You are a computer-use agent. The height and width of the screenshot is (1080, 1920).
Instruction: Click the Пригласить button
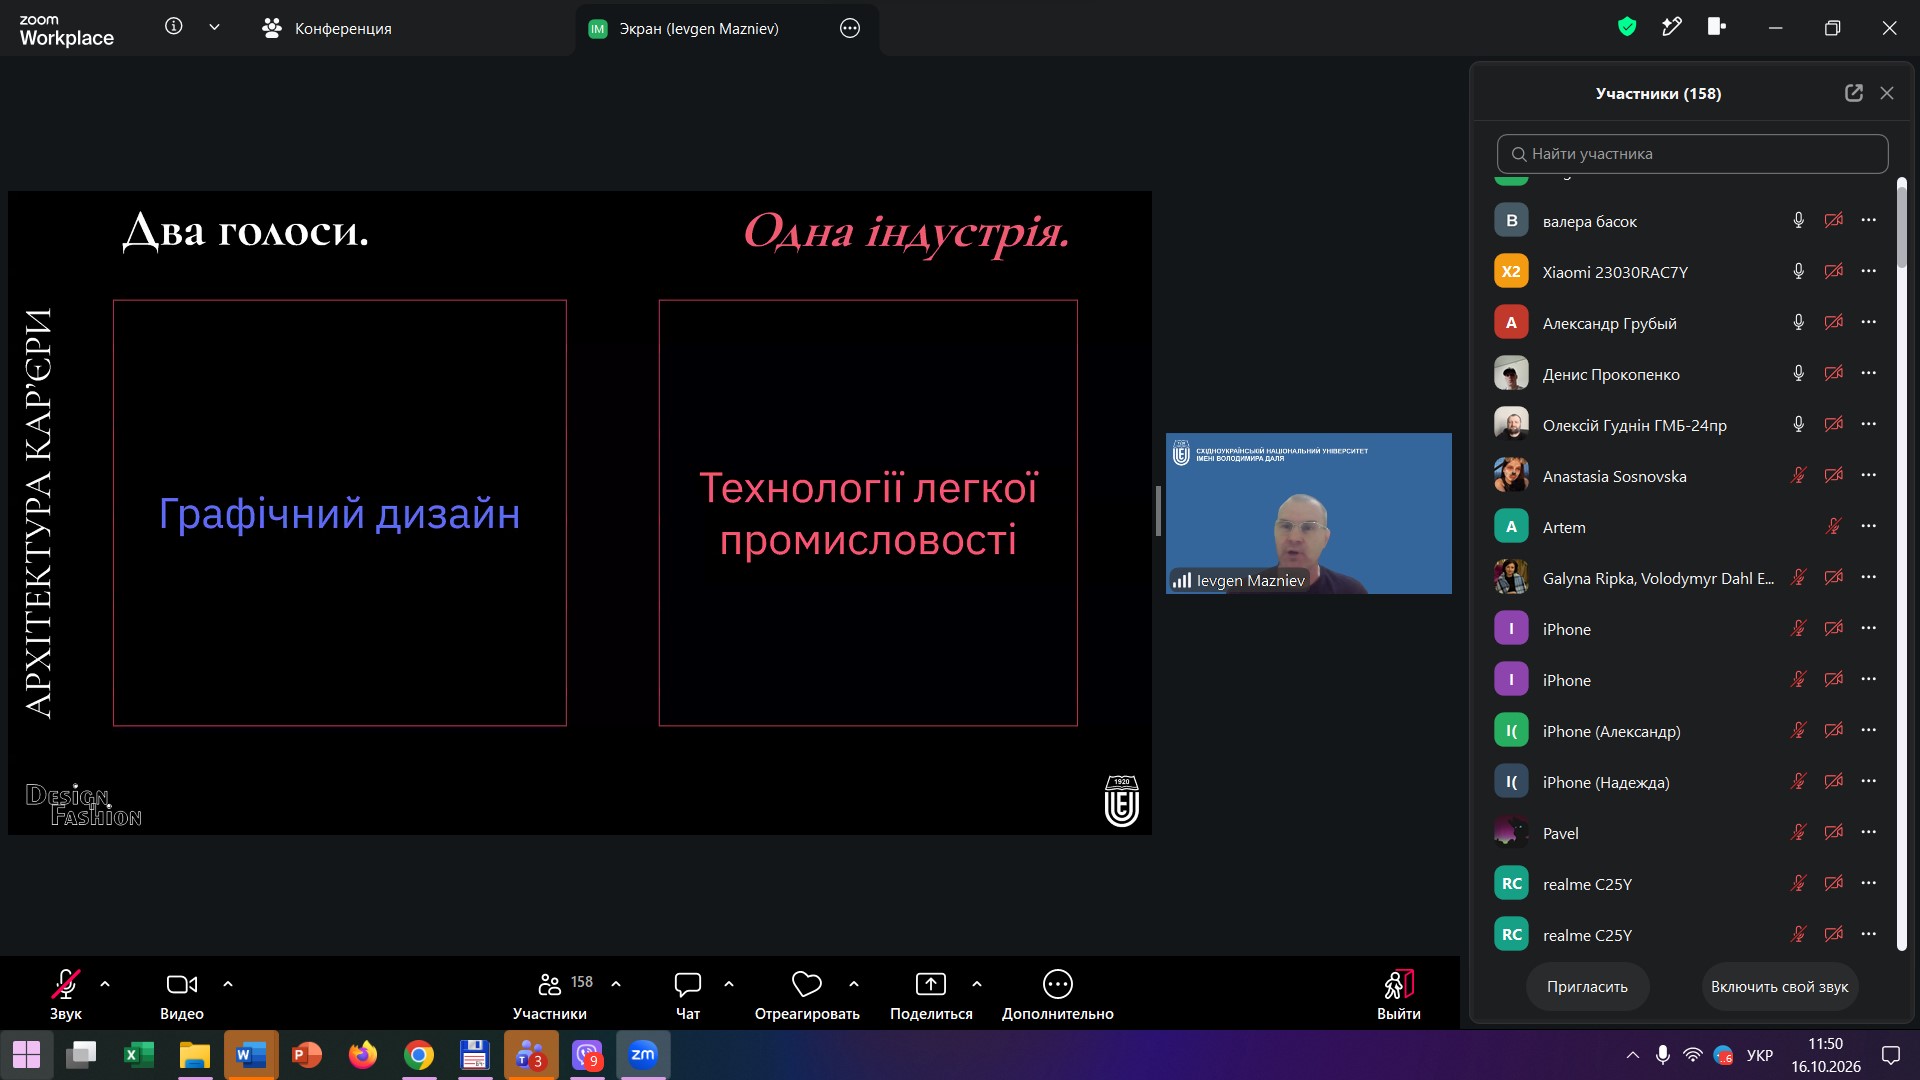coord(1587,987)
